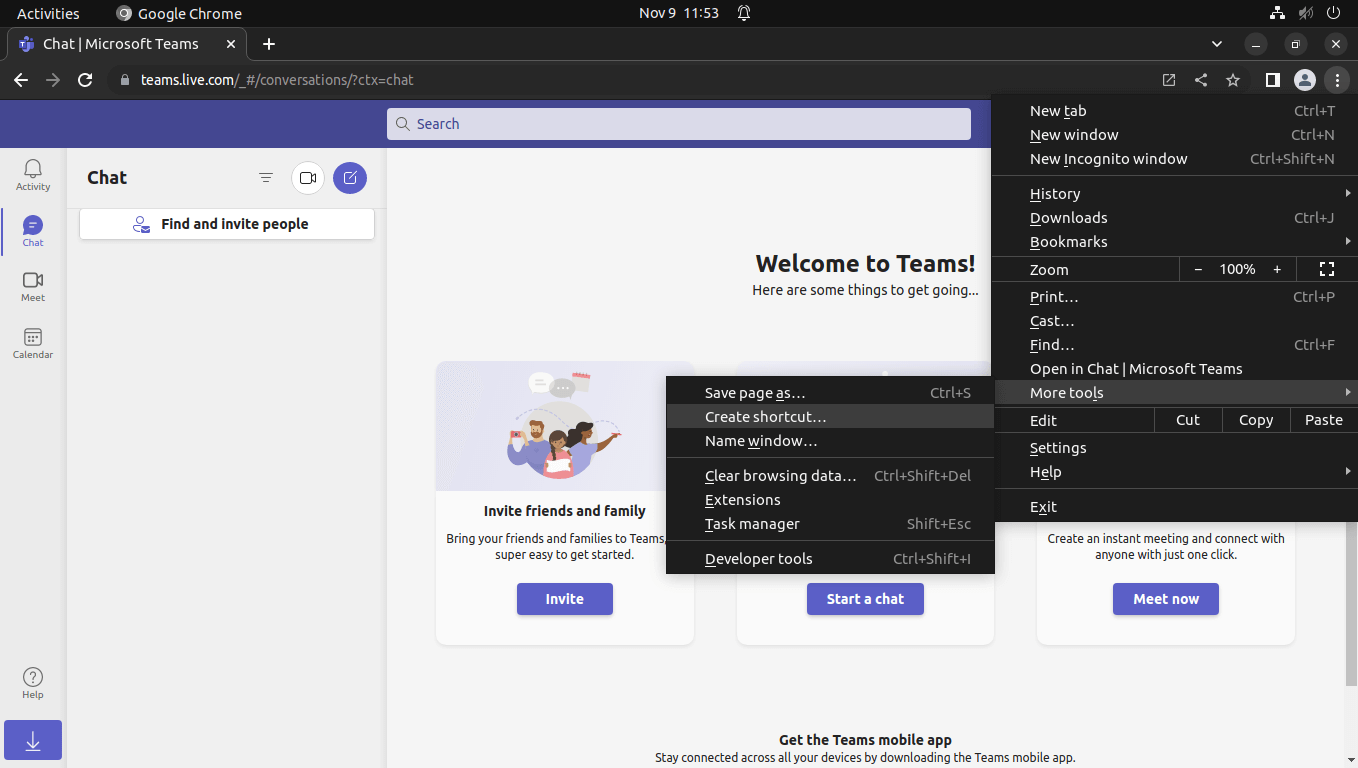Open the chat filter icon

tap(265, 177)
